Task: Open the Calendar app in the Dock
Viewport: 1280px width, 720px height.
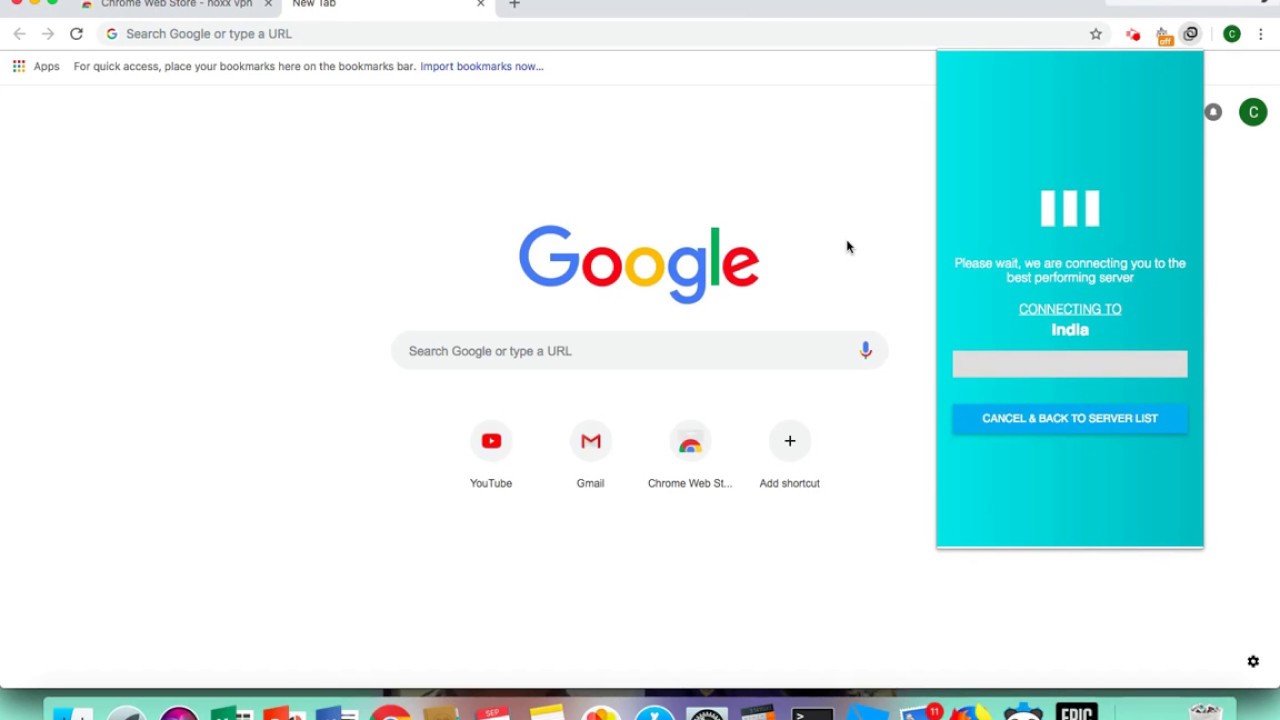Action: coord(493,713)
